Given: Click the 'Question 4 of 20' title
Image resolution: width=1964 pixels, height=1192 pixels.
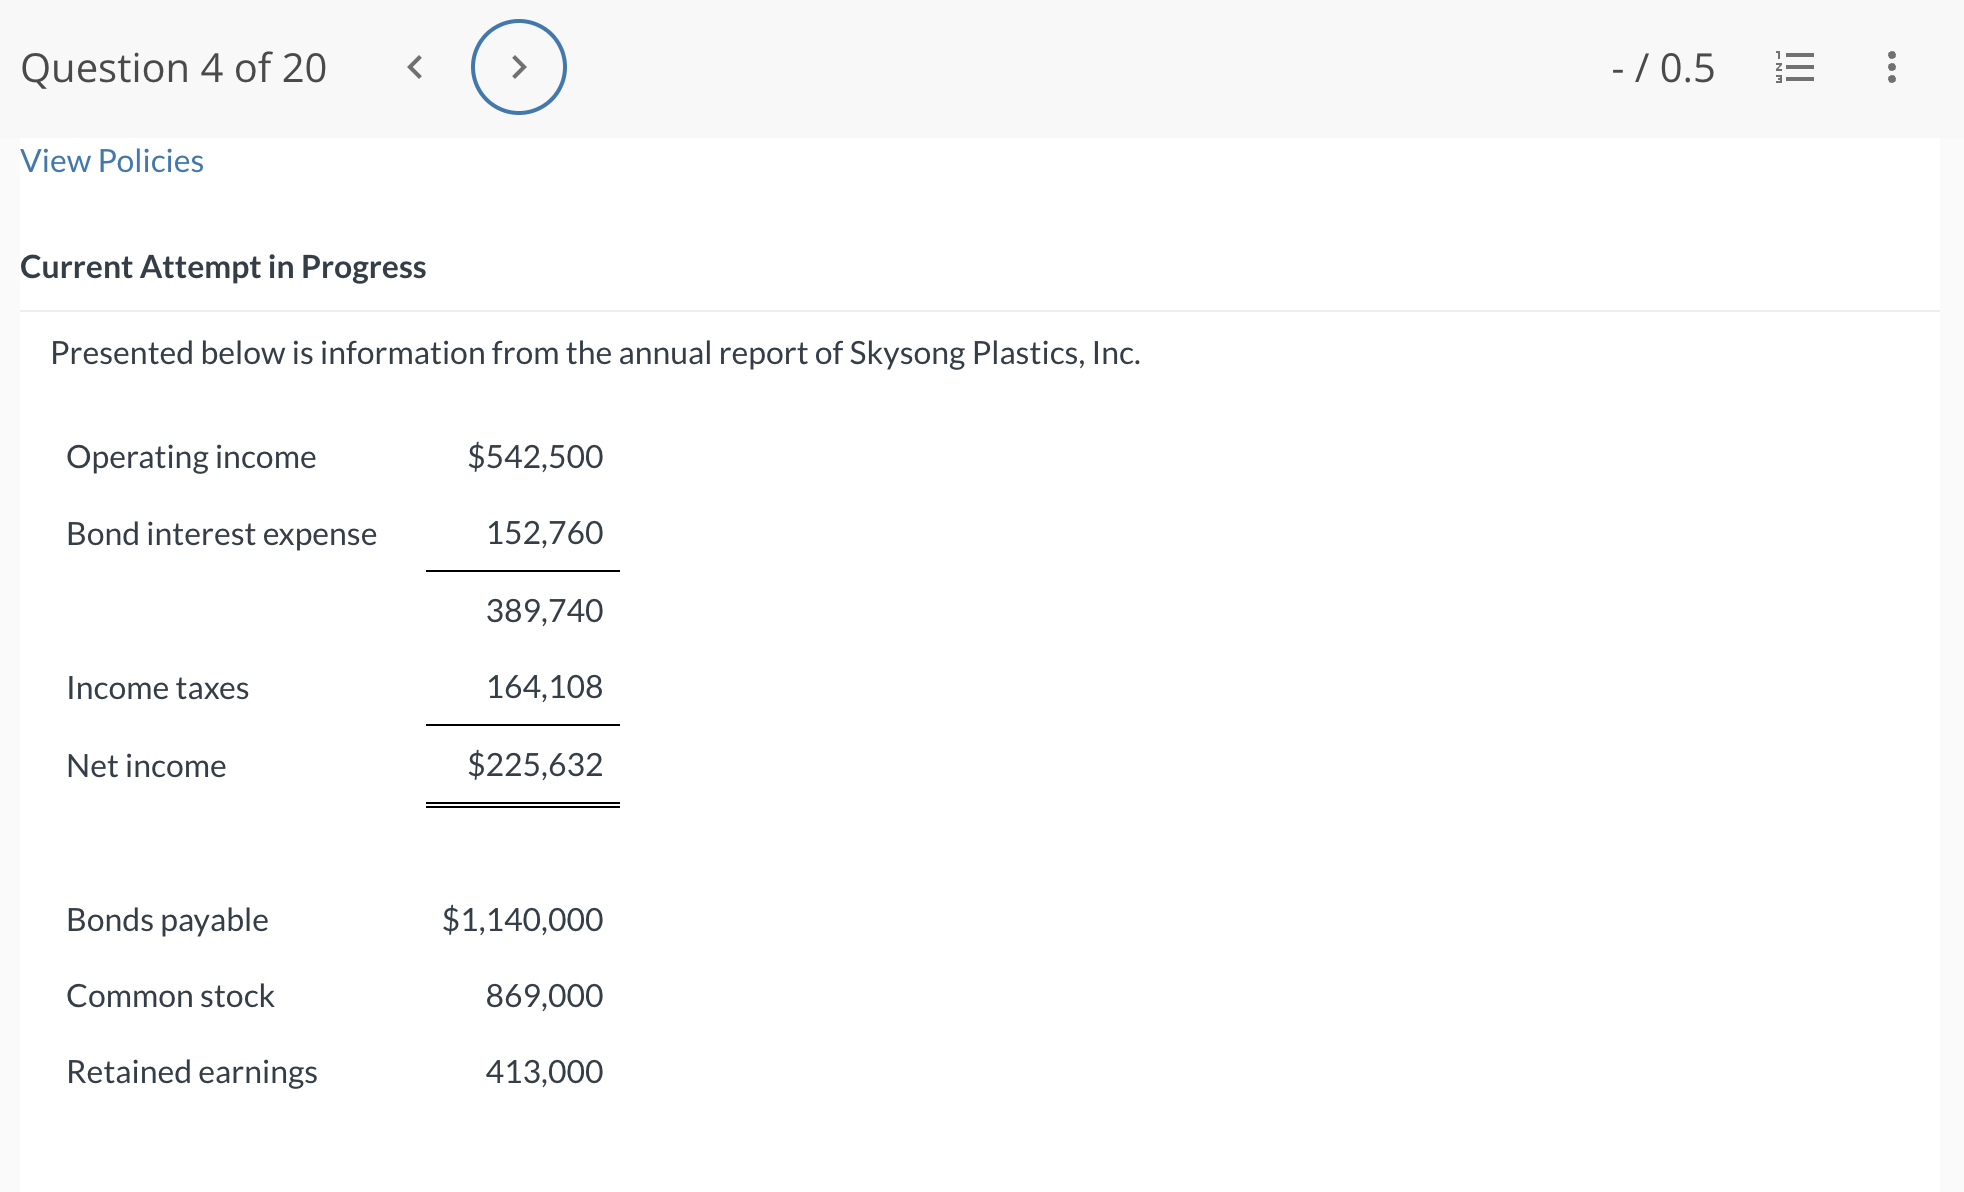Looking at the screenshot, I should (174, 68).
